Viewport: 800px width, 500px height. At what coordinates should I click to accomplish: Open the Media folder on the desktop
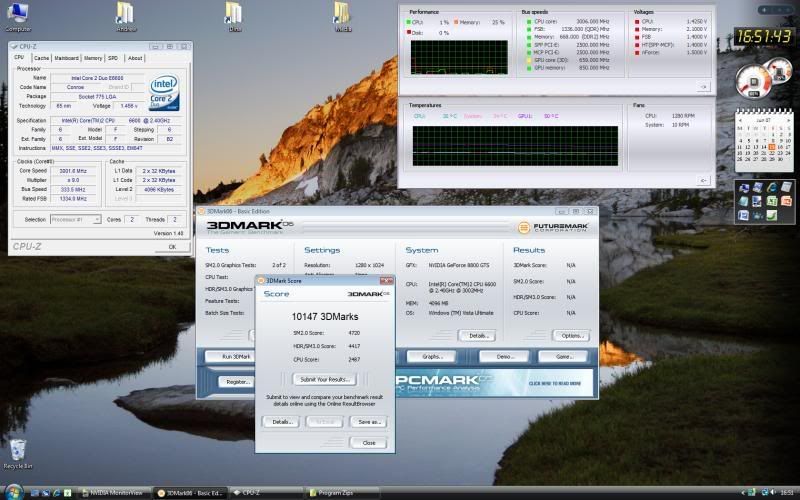(343, 15)
